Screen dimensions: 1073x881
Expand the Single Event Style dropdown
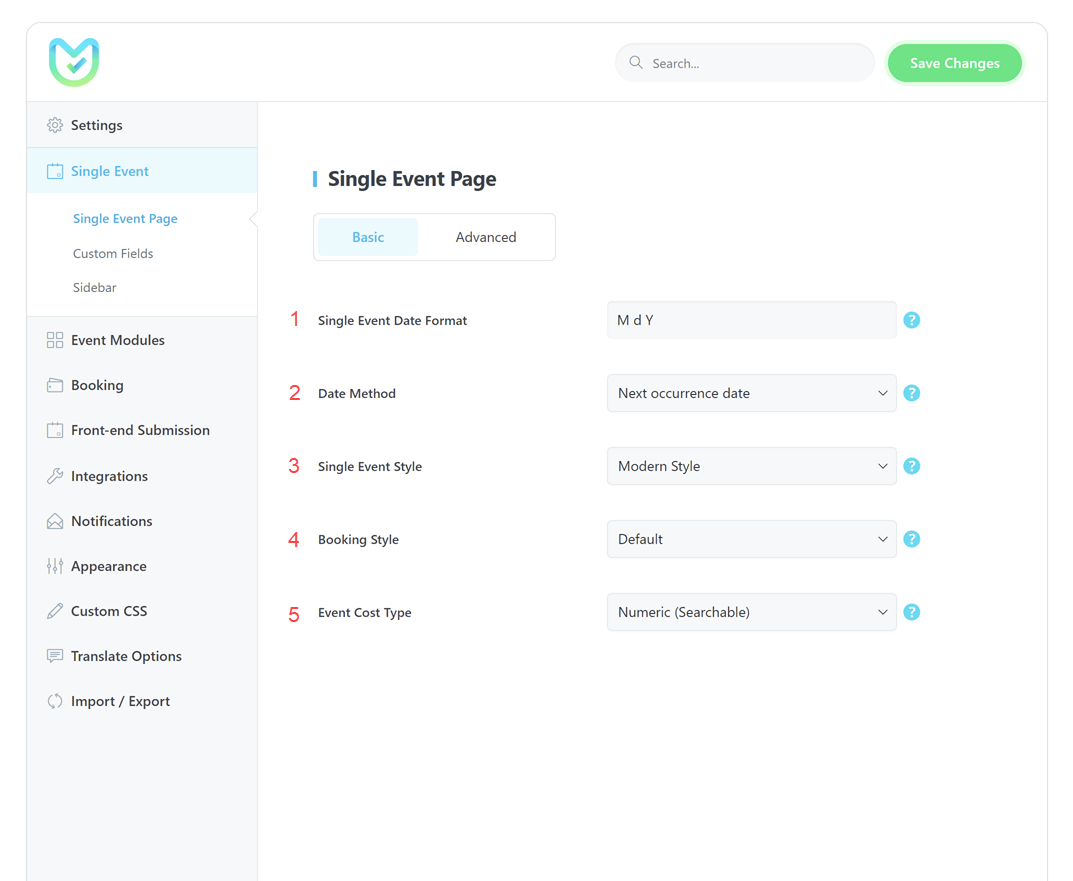751,466
